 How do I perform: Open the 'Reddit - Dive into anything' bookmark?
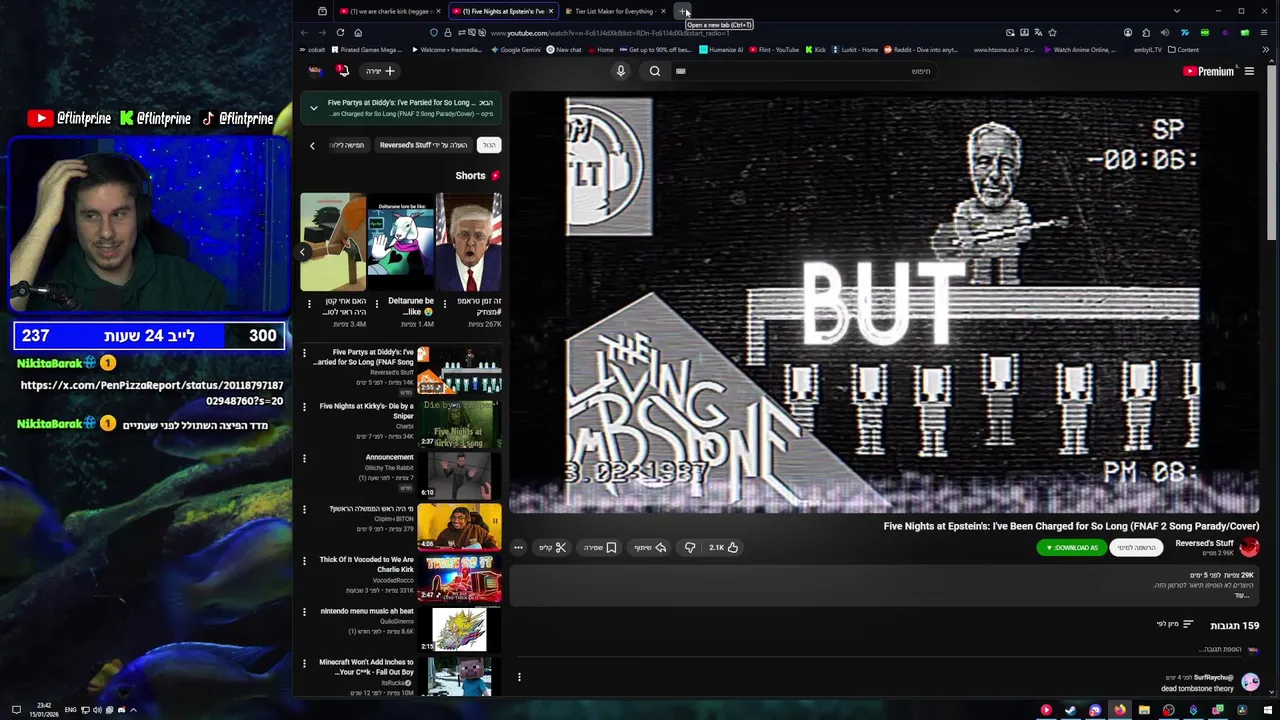(x=921, y=49)
